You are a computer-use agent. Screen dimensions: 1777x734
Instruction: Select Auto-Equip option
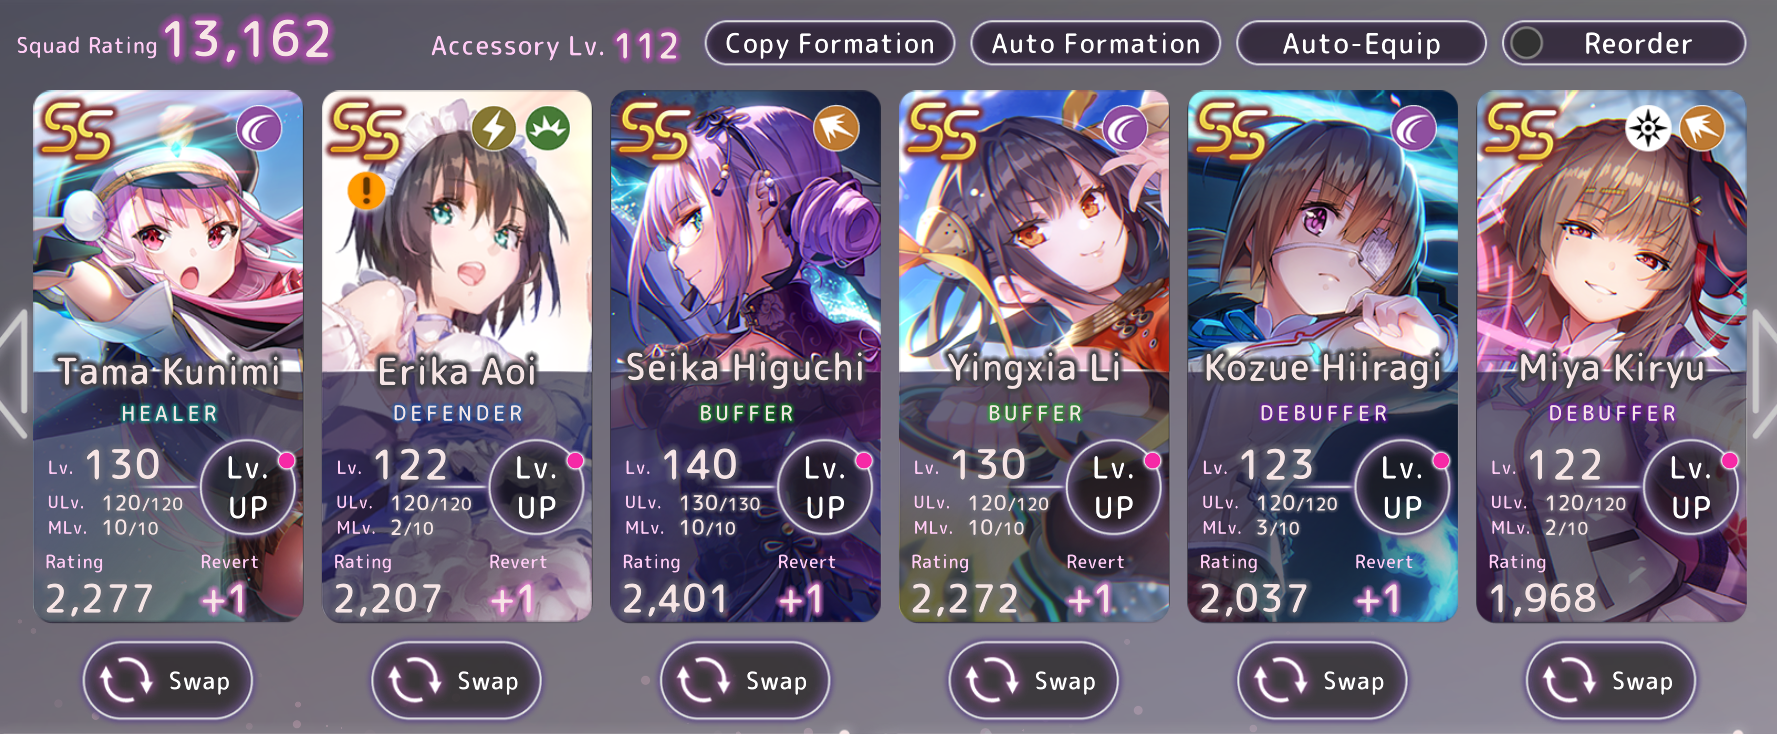pyautogui.click(x=1361, y=44)
